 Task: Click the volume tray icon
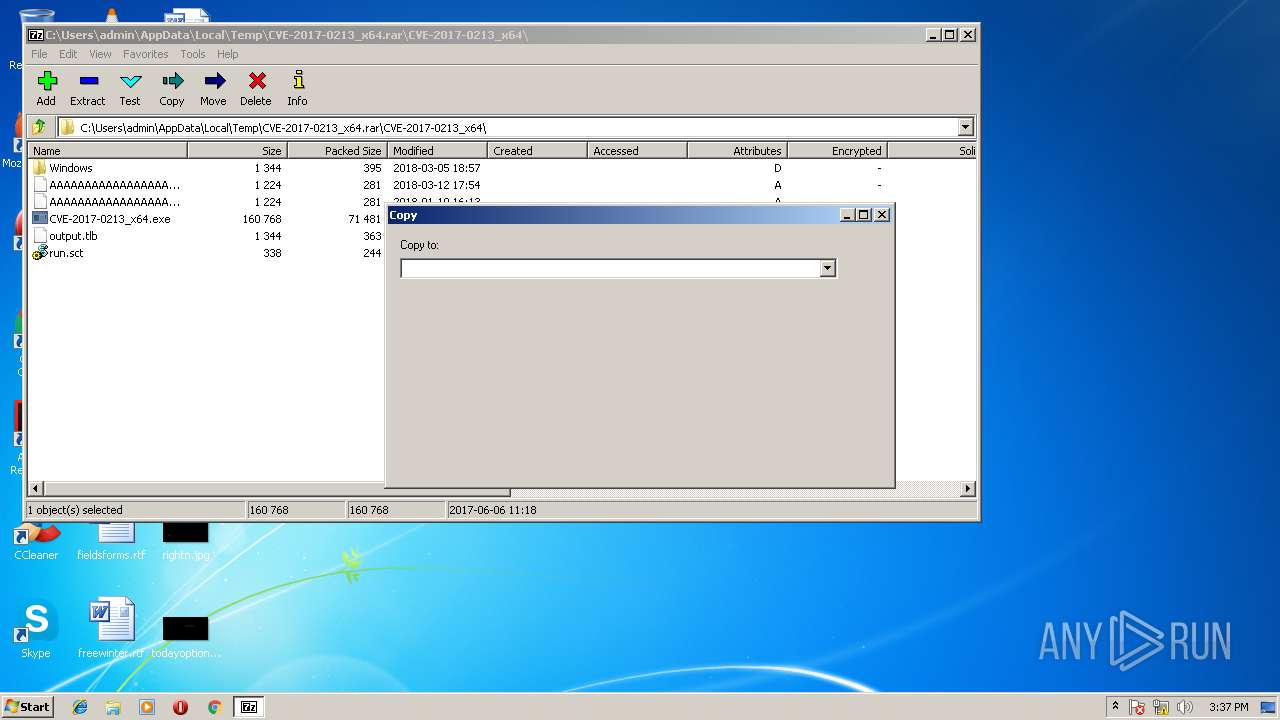click(1185, 707)
